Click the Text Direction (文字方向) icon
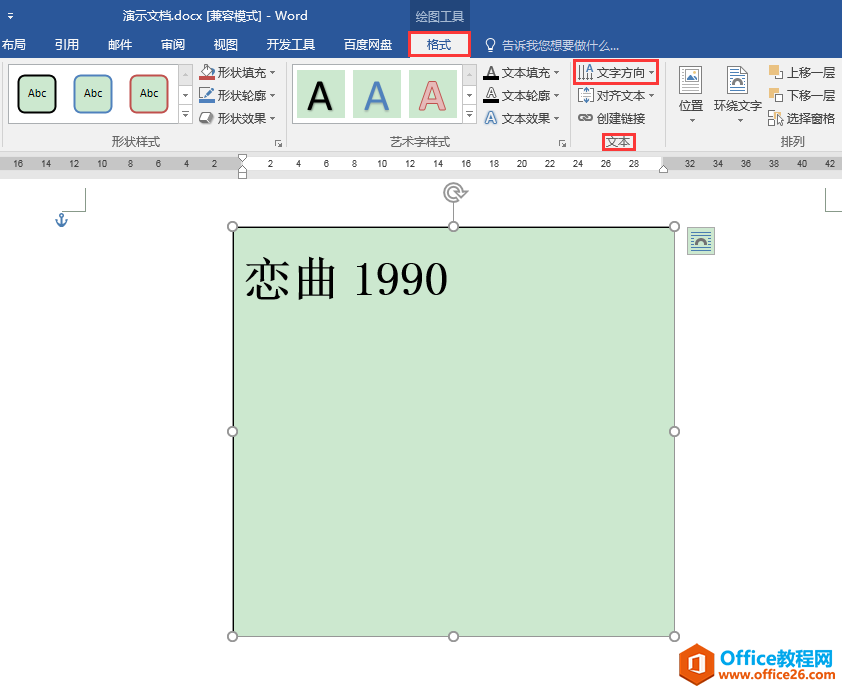 [x=585, y=72]
